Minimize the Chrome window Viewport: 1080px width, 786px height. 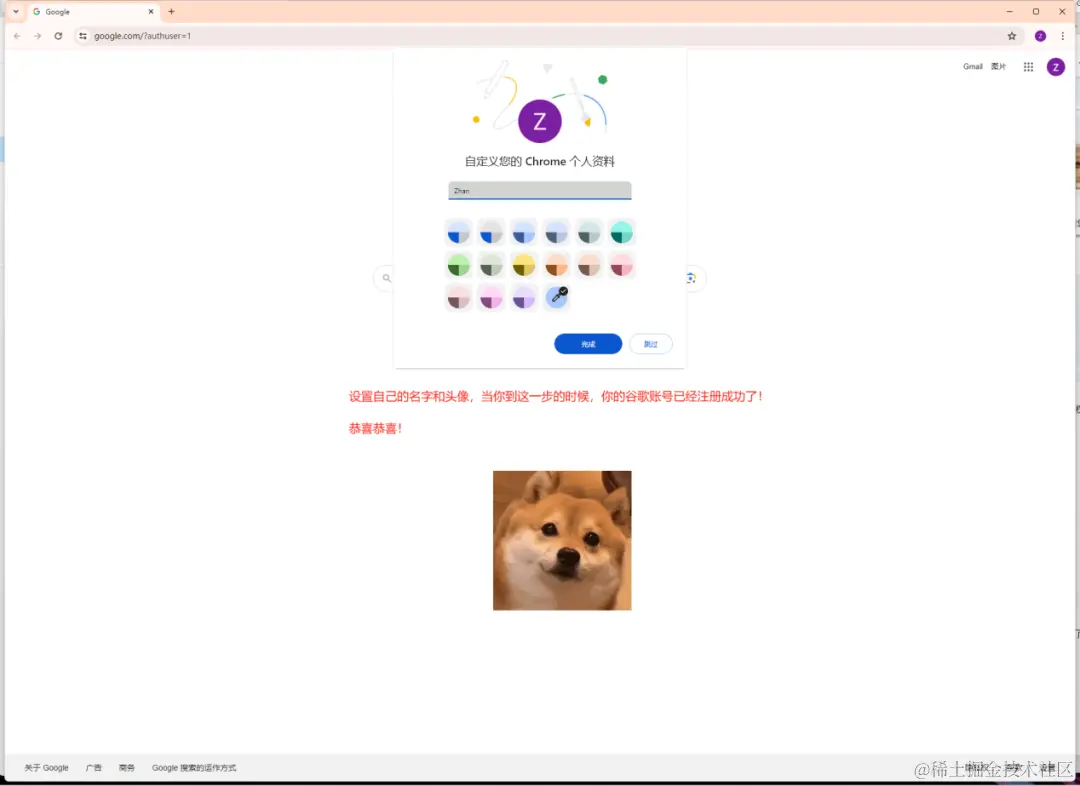pos(1009,12)
